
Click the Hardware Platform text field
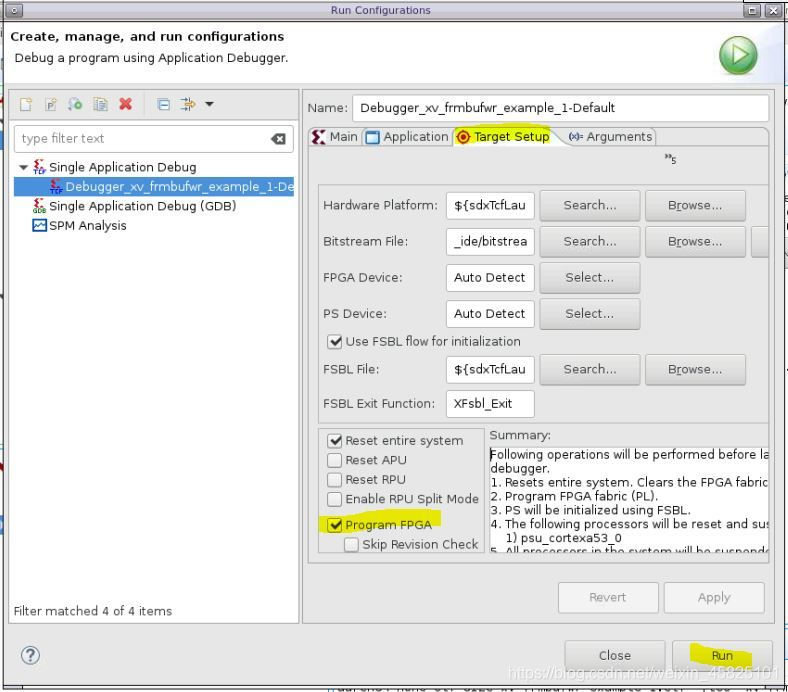[x=490, y=206]
